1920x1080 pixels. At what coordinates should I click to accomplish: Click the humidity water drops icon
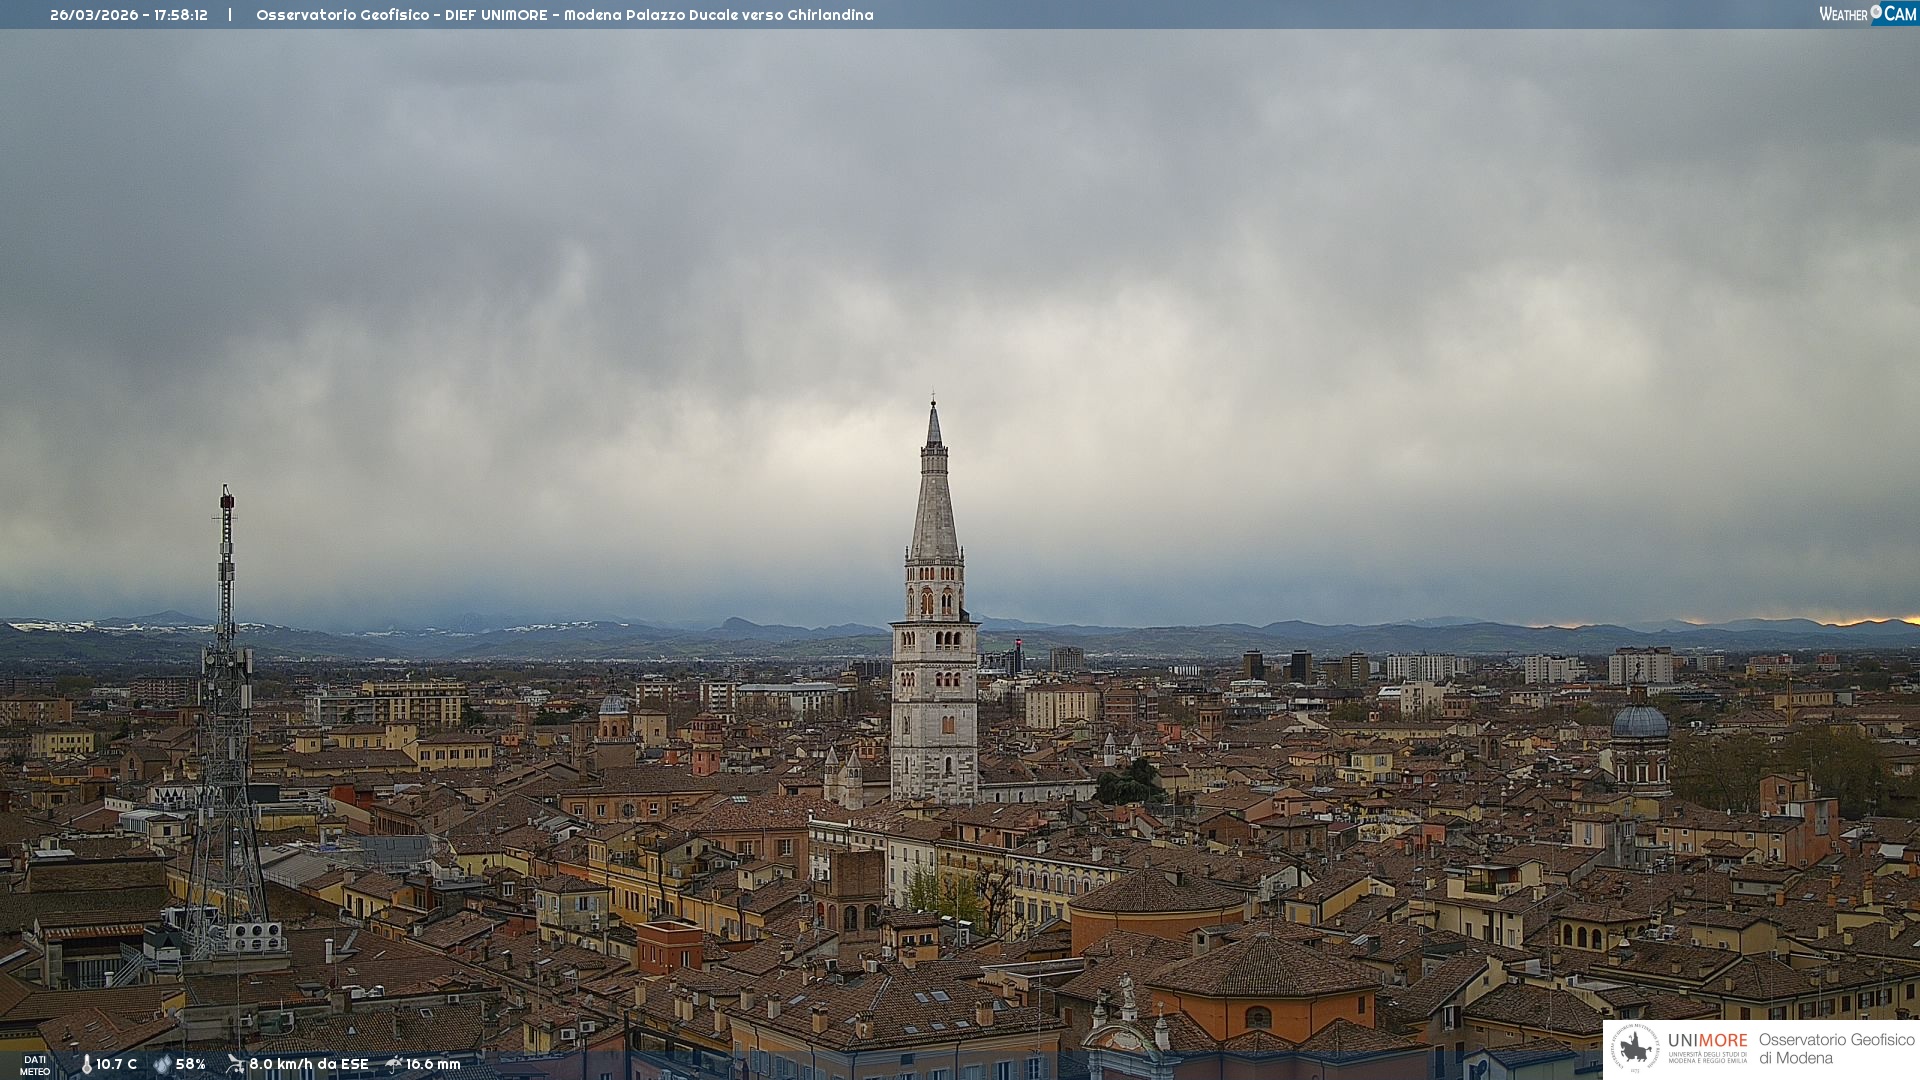(x=162, y=1065)
